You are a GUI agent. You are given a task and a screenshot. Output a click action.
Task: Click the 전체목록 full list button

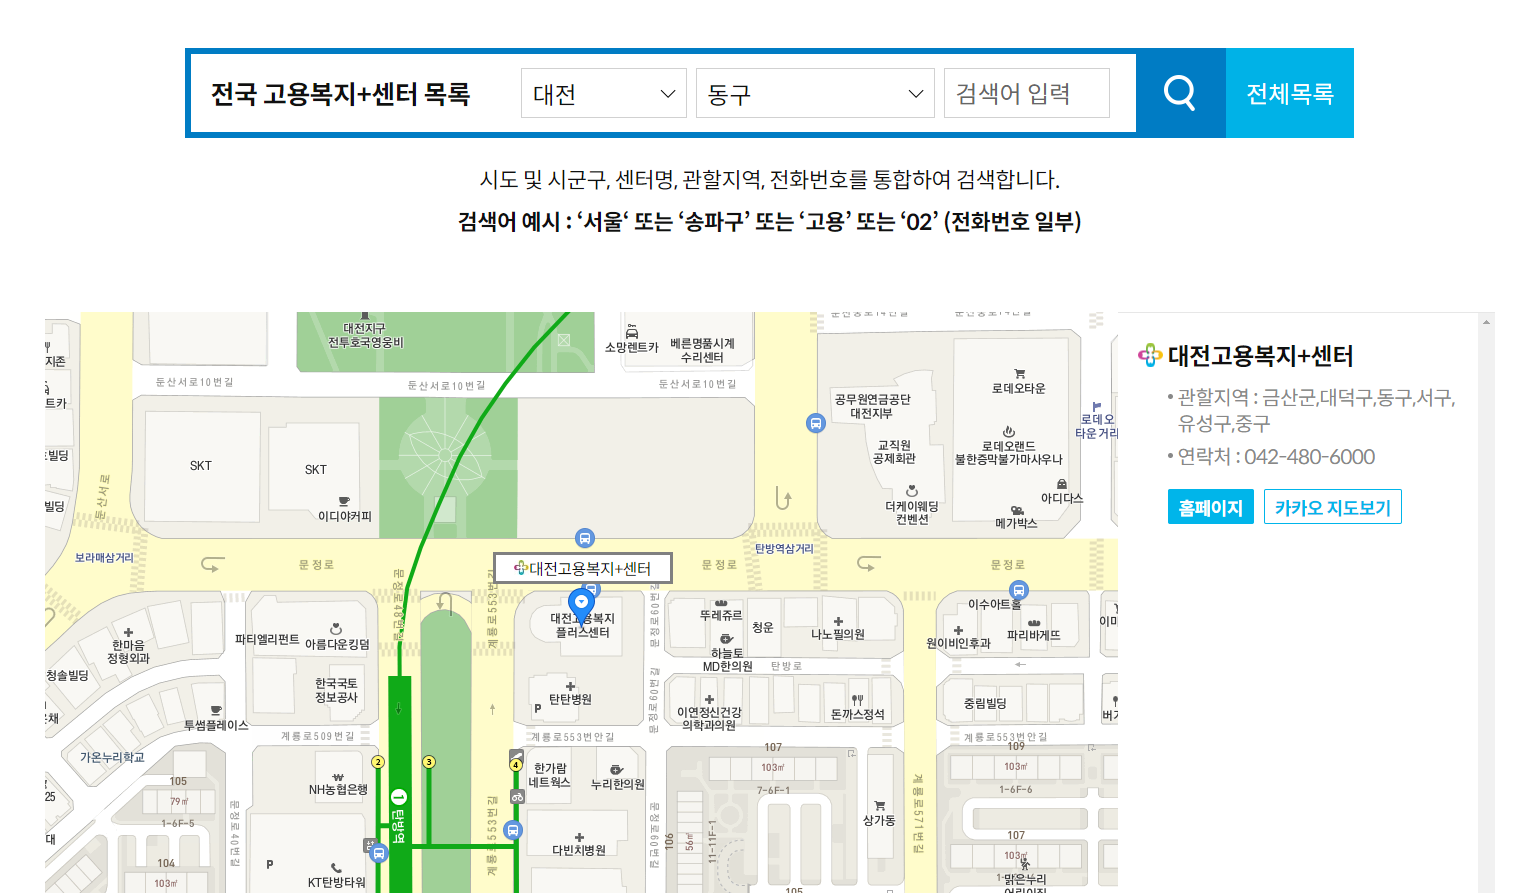(1289, 92)
